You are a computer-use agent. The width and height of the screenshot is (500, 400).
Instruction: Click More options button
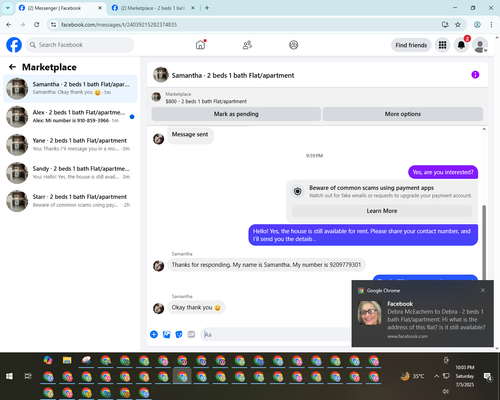pyautogui.click(x=403, y=114)
